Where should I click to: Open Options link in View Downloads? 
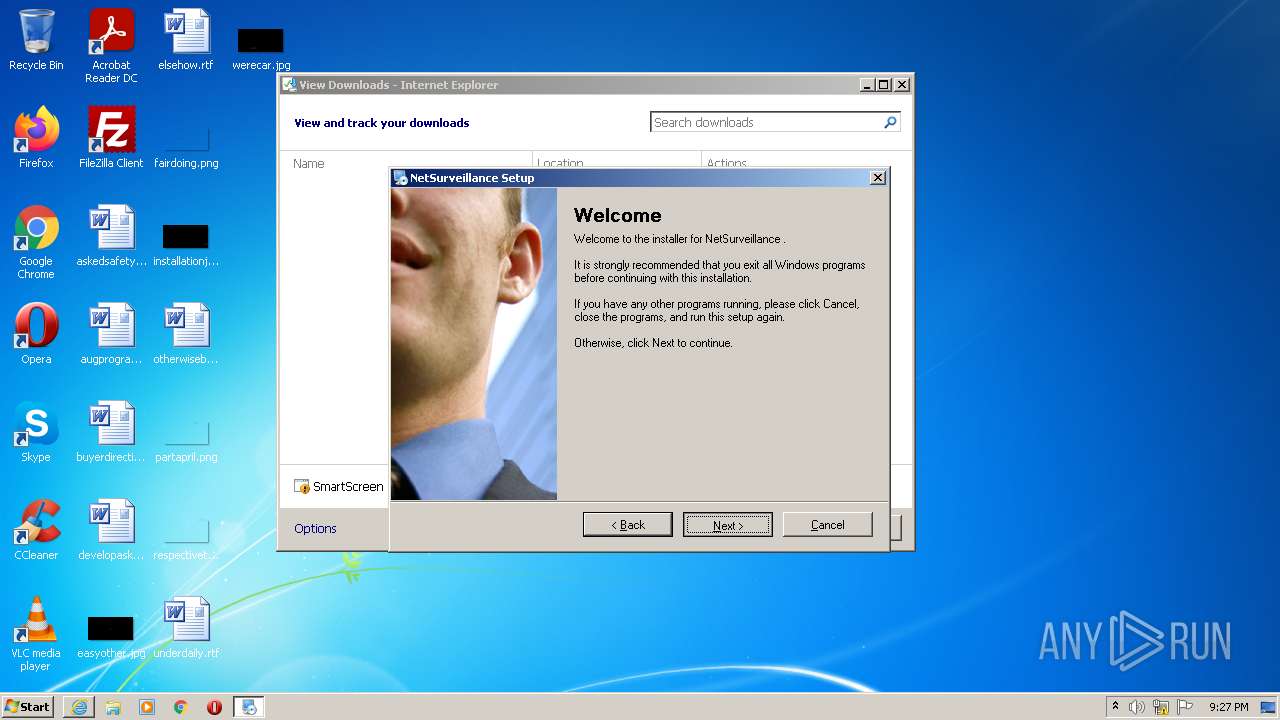(315, 529)
